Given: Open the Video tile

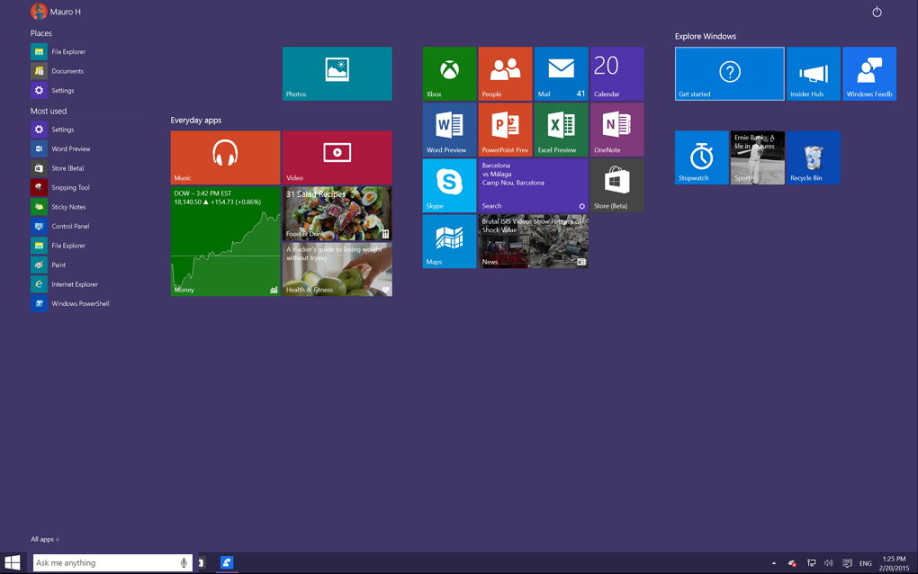Looking at the screenshot, I should pos(337,158).
